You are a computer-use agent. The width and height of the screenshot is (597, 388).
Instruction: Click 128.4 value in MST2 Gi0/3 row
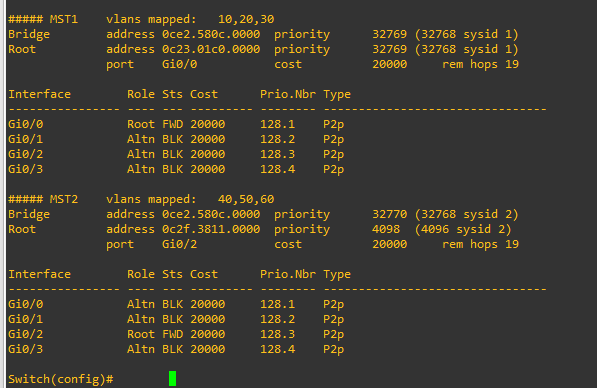pos(278,349)
